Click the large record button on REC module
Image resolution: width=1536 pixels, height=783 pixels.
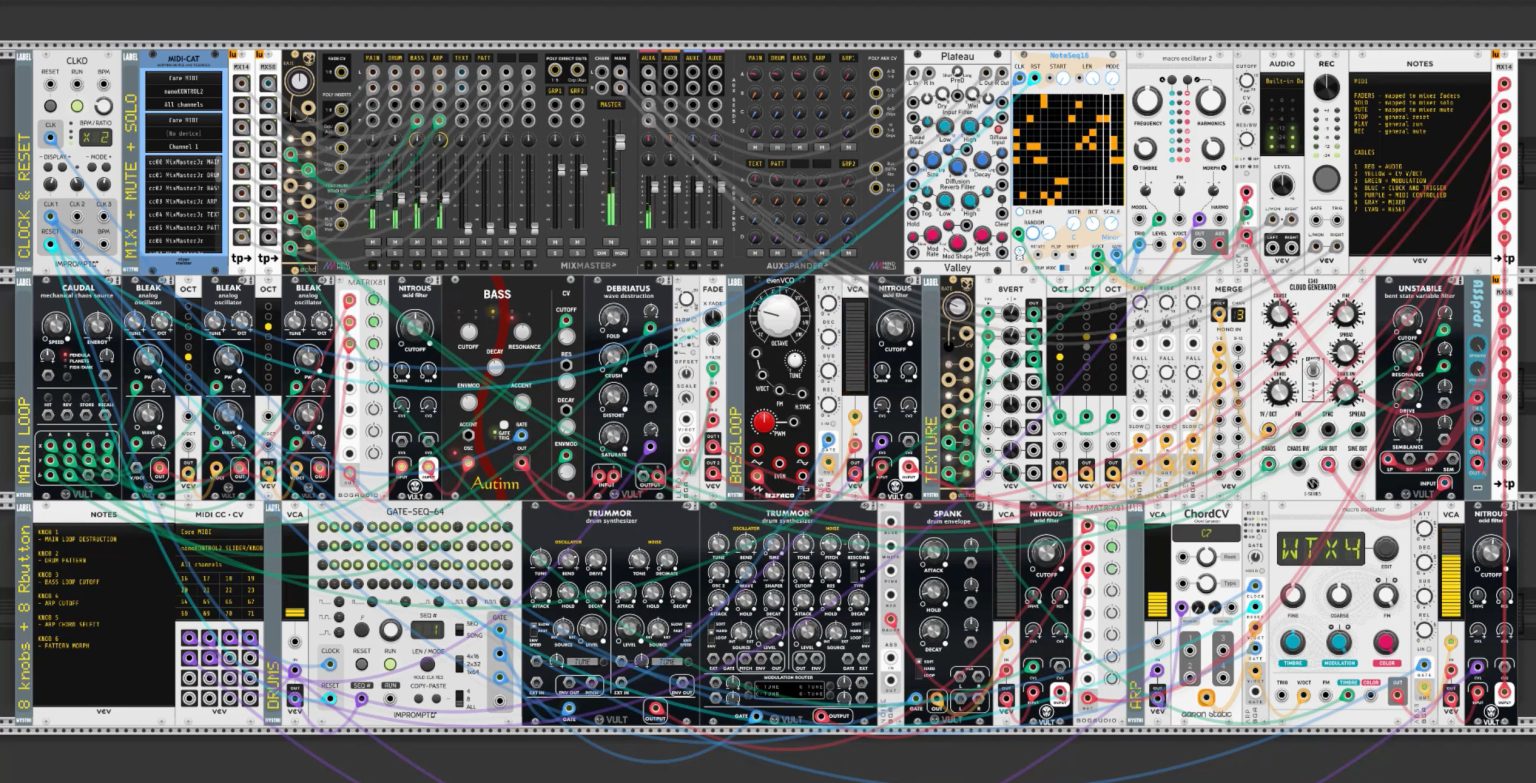click(x=1326, y=179)
